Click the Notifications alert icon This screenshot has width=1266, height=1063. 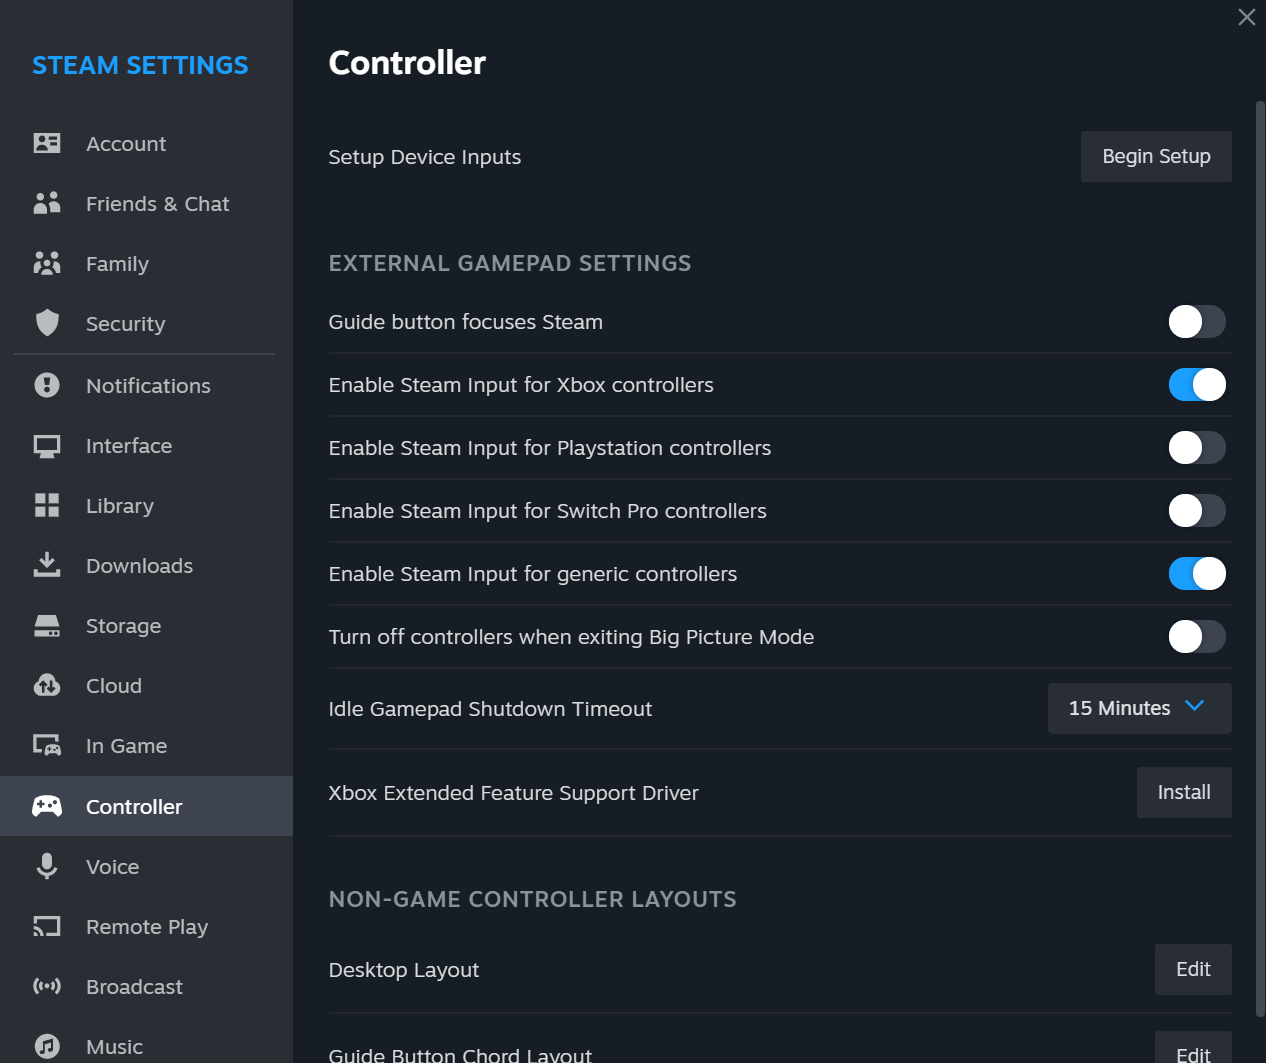pos(47,385)
